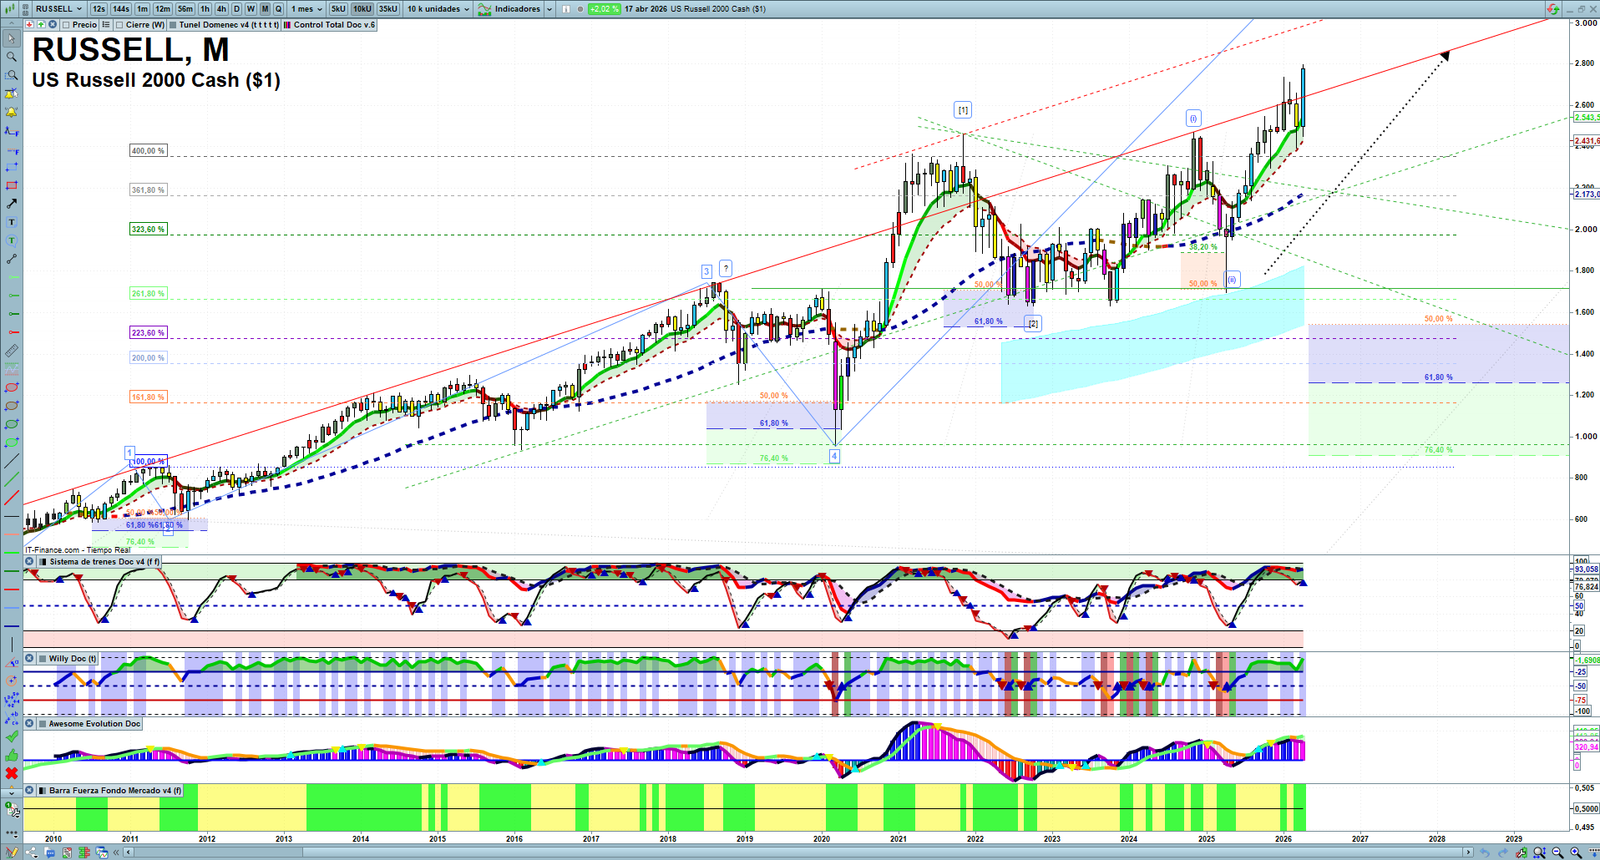The height and width of the screenshot is (860, 1600).
Task: Switch to the M monthly timeframe
Action: pos(265,9)
